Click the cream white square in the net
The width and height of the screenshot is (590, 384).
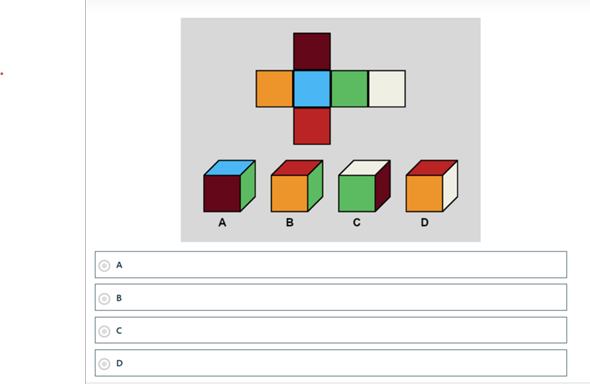click(387, 89)
